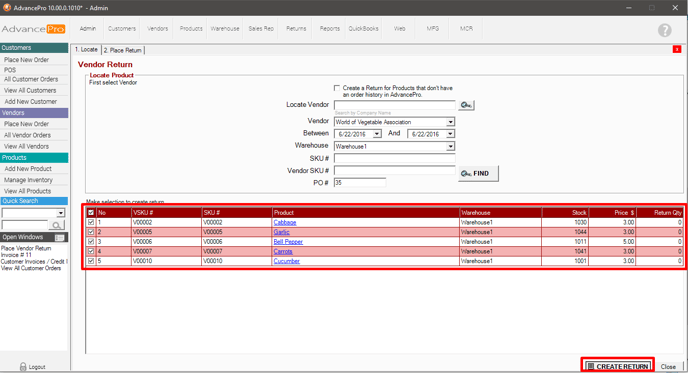The width and height of the screenshot is (688, 373).
Task: Click Add New Customer in sidebar
Action: pos(31,101)
